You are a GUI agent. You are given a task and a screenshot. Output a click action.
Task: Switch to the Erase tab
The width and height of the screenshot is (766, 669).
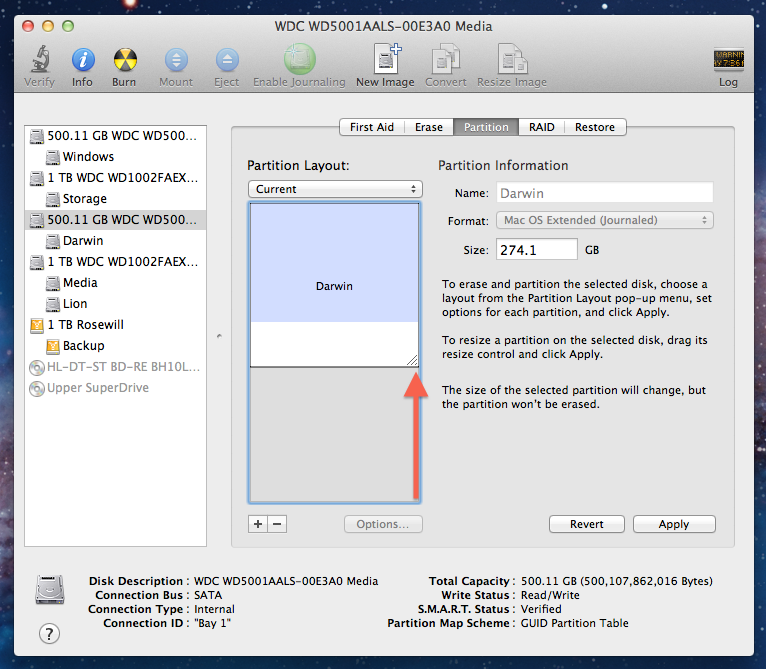(x=429, y=127)
